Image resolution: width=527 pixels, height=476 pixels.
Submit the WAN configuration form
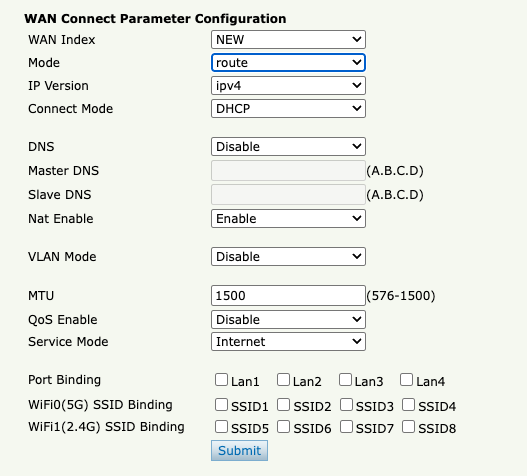239,450
